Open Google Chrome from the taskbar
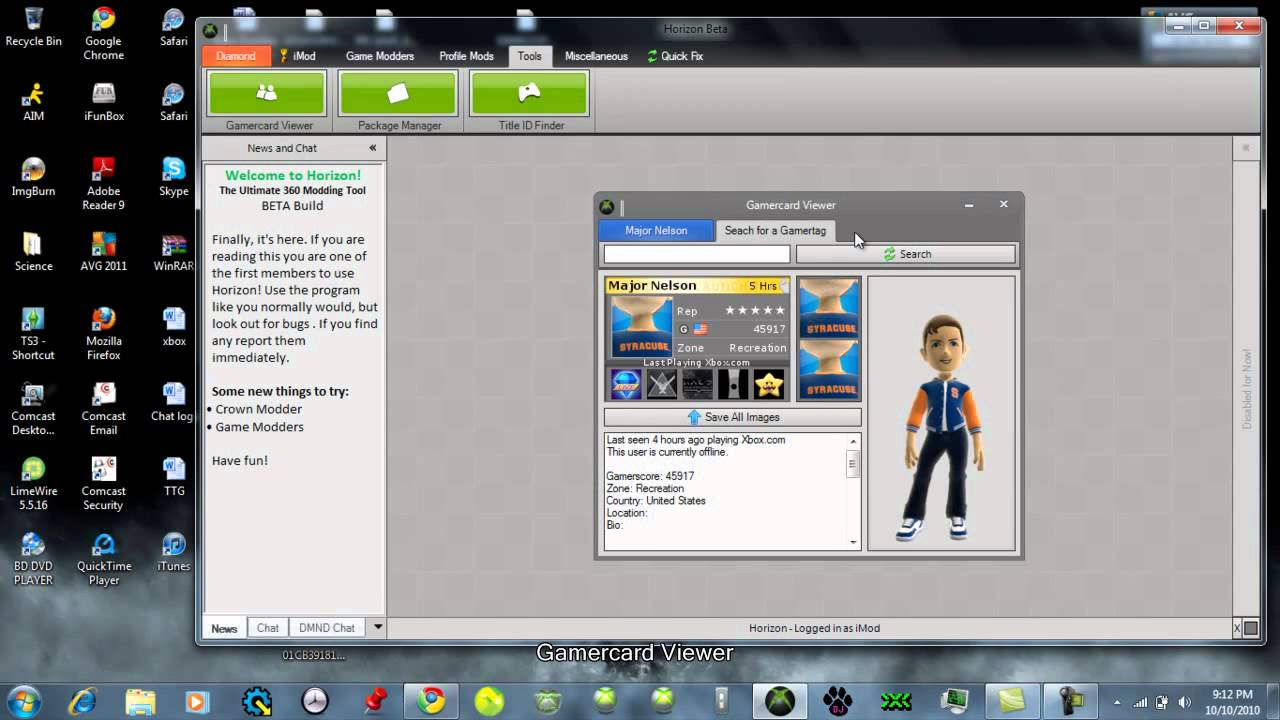 click(432, 700)
